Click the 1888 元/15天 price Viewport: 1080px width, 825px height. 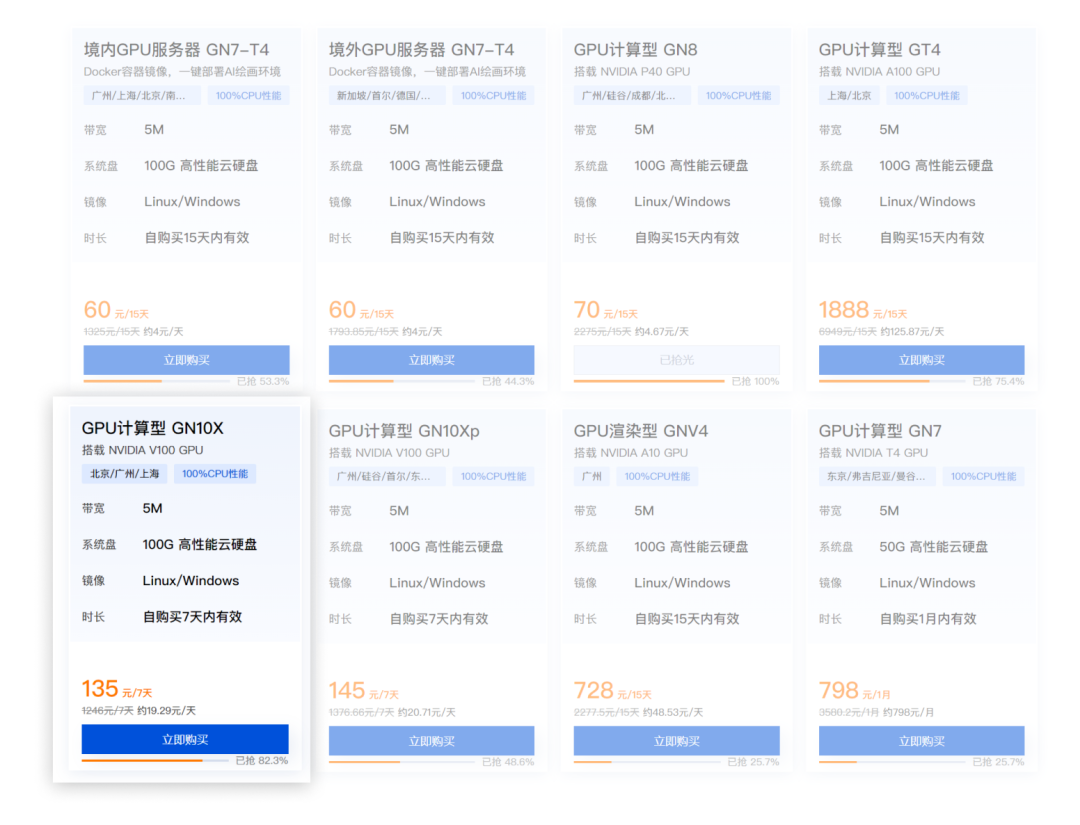(863, 311)
